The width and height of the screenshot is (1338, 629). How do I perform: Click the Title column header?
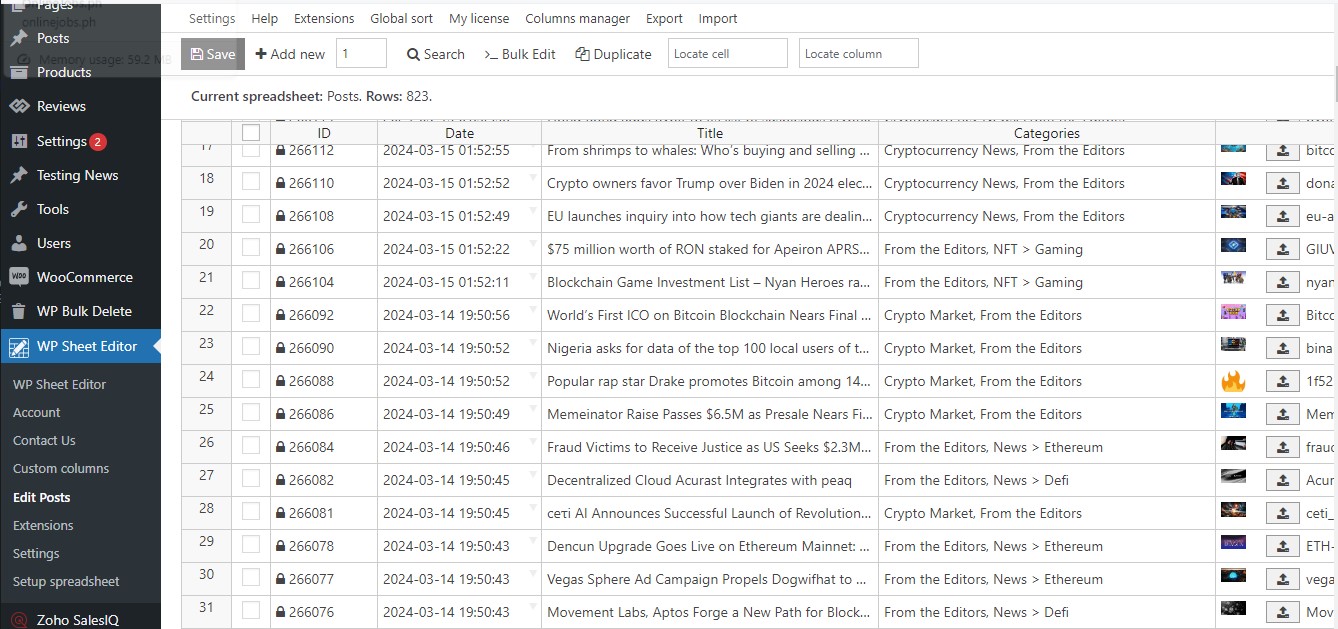[x=710, y=133]
